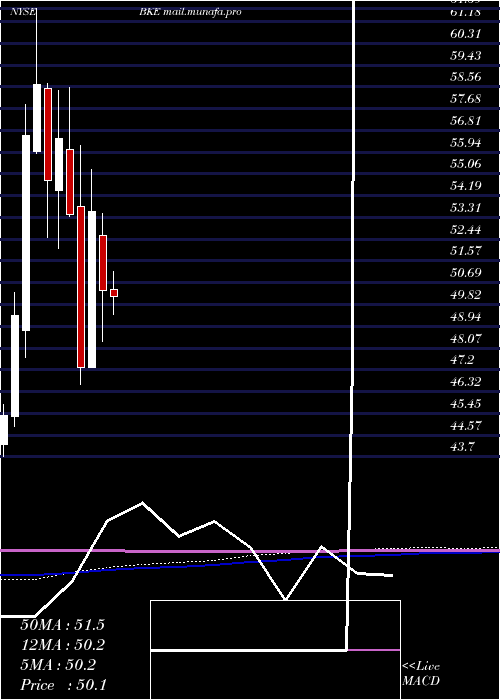Select the small last red candlestick

point(114,293)
